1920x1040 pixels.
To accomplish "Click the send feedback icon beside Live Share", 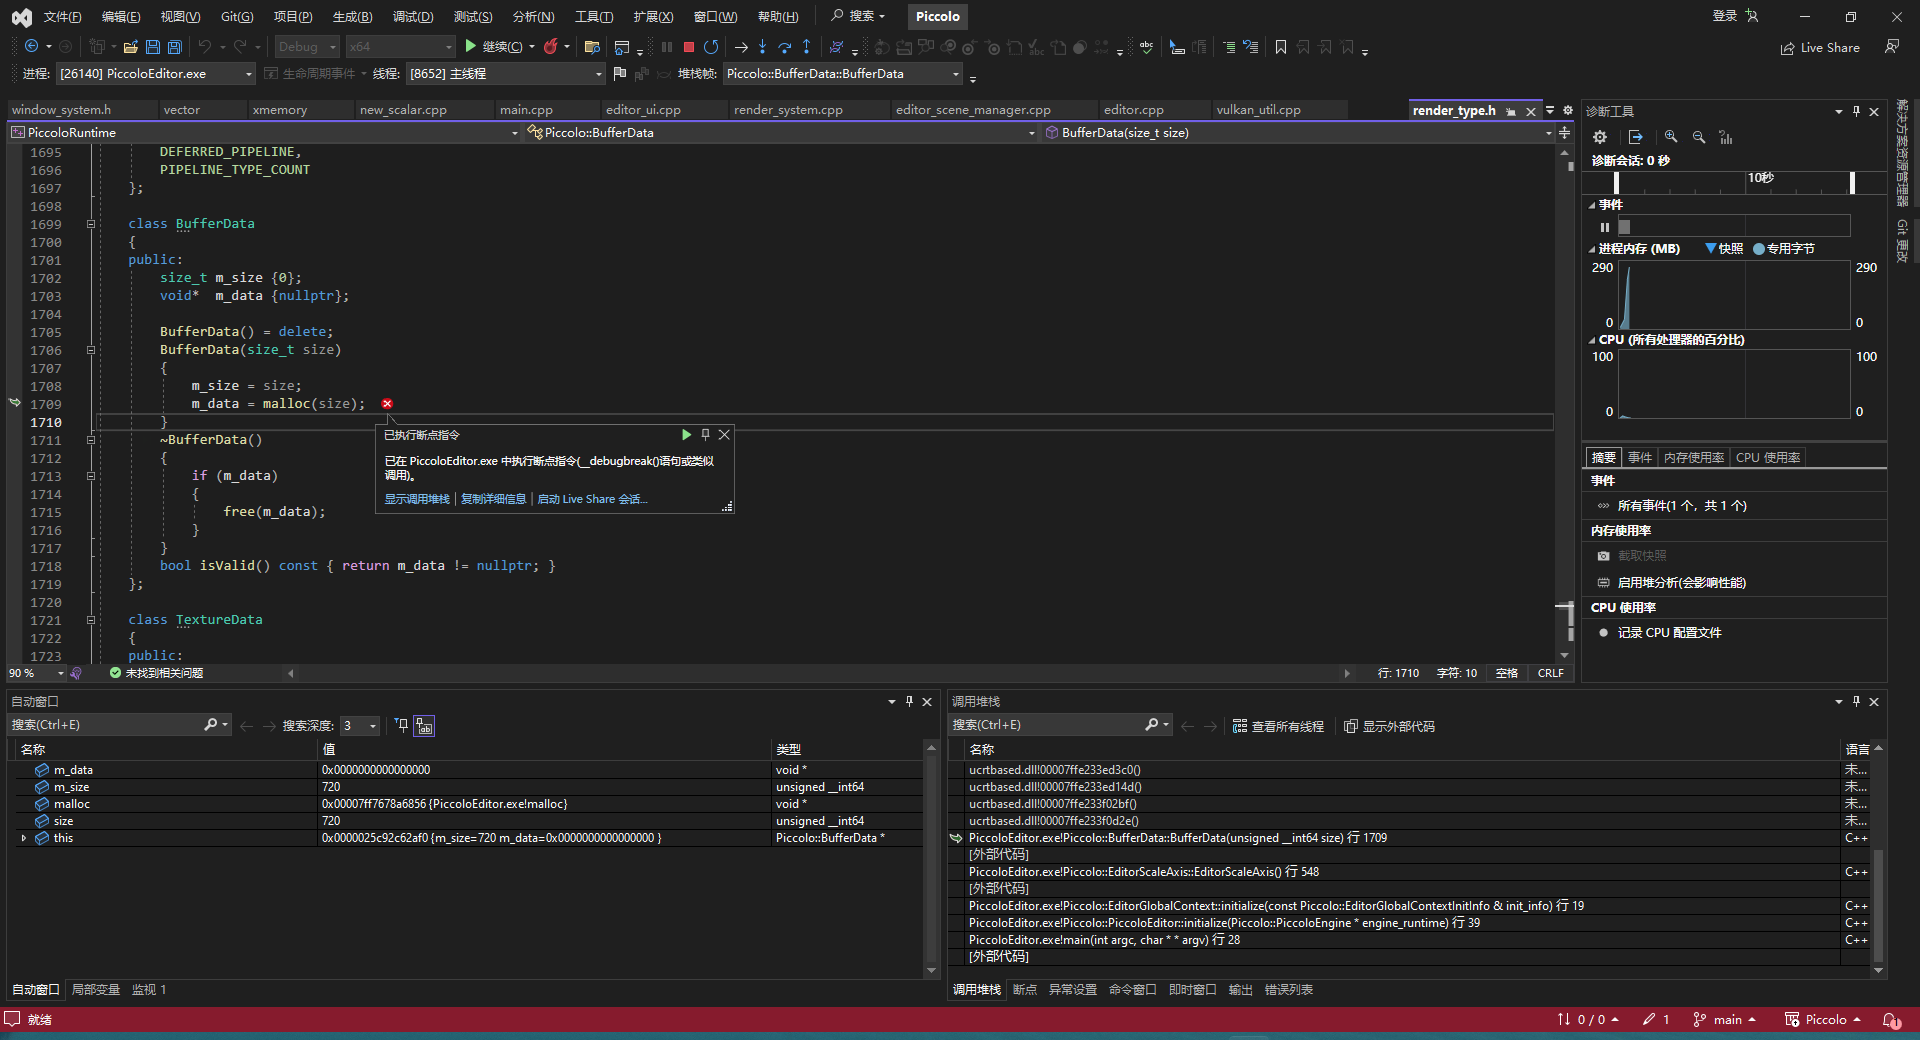I will point(1892,47).
